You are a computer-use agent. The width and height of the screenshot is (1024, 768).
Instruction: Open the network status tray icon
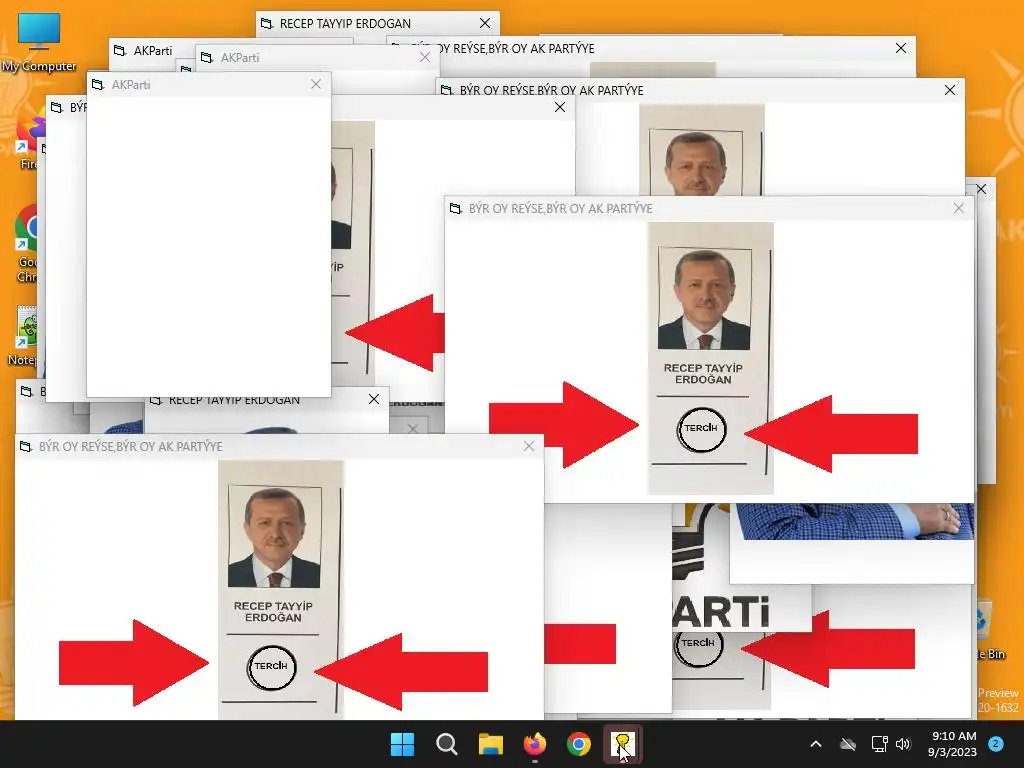[x=879, y=744]
